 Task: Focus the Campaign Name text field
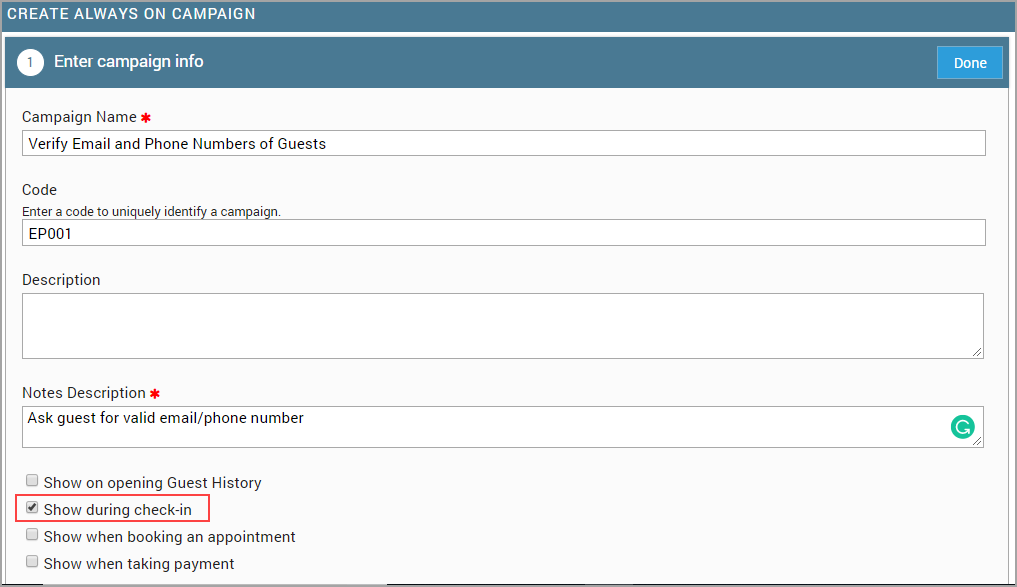[x=503, y=144]
